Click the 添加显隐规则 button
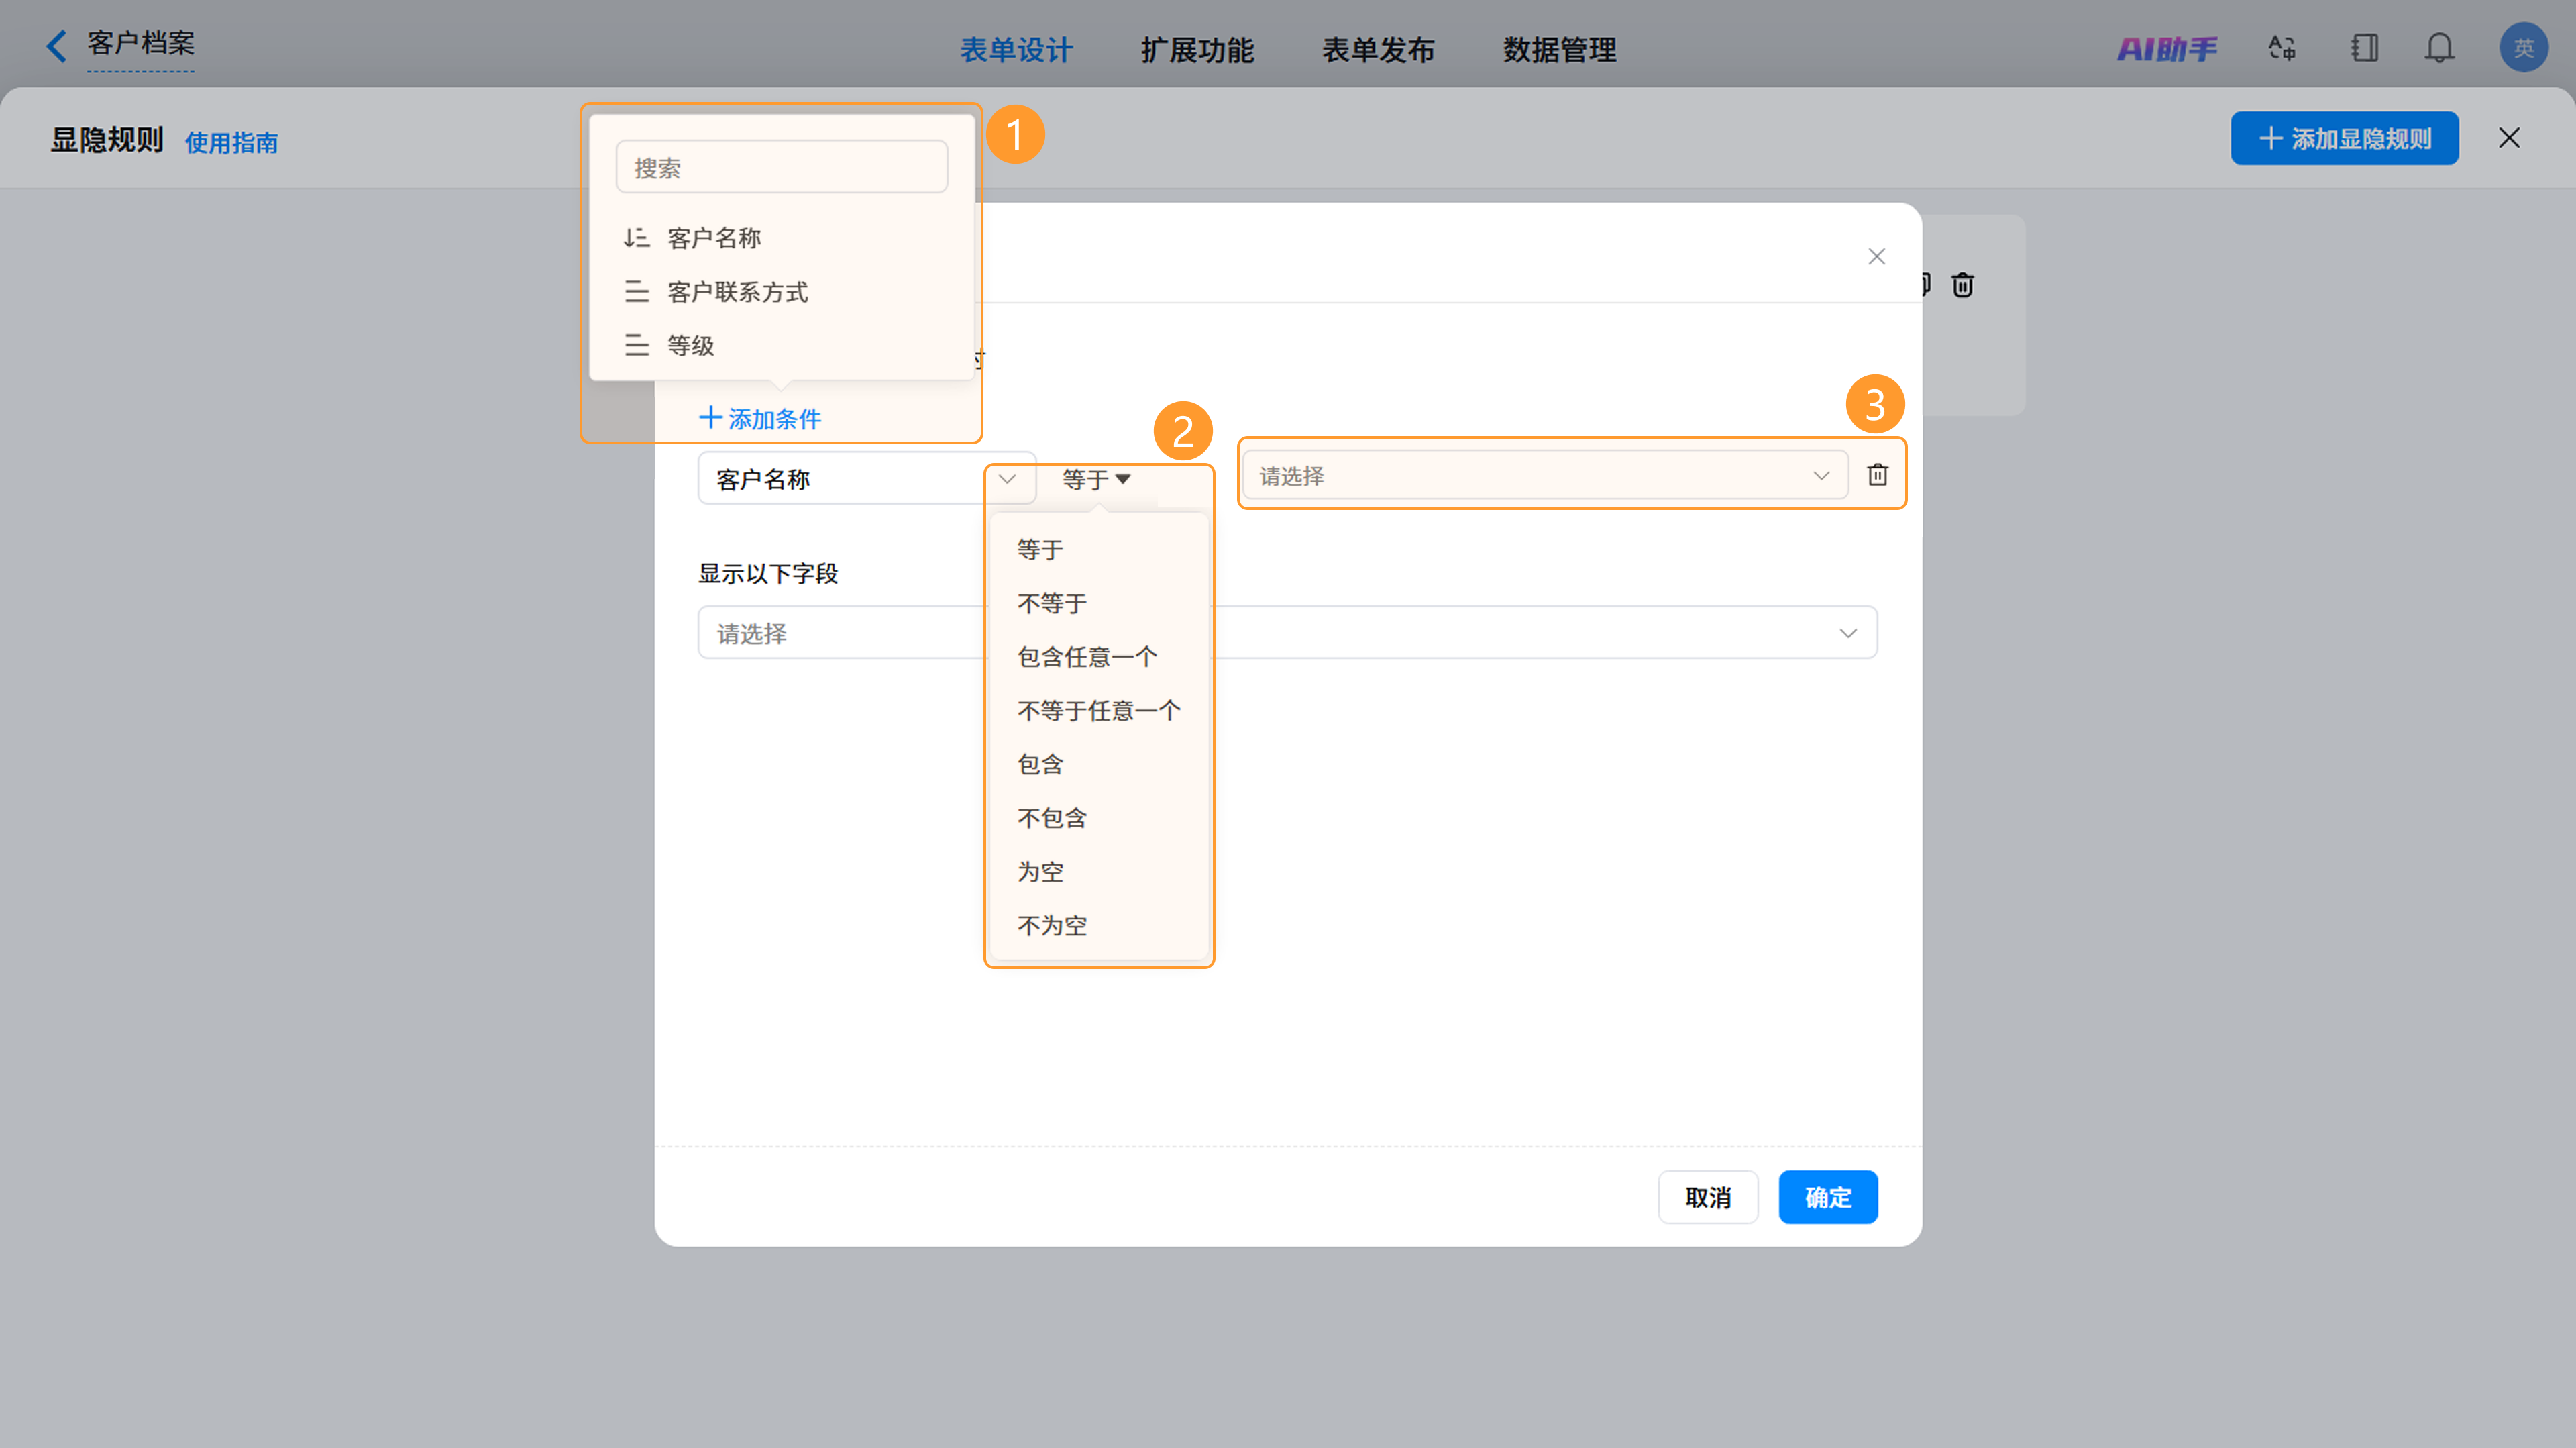This screenshot has width=2576, height=1448. pyautogui.click(x=2344, y=138)
